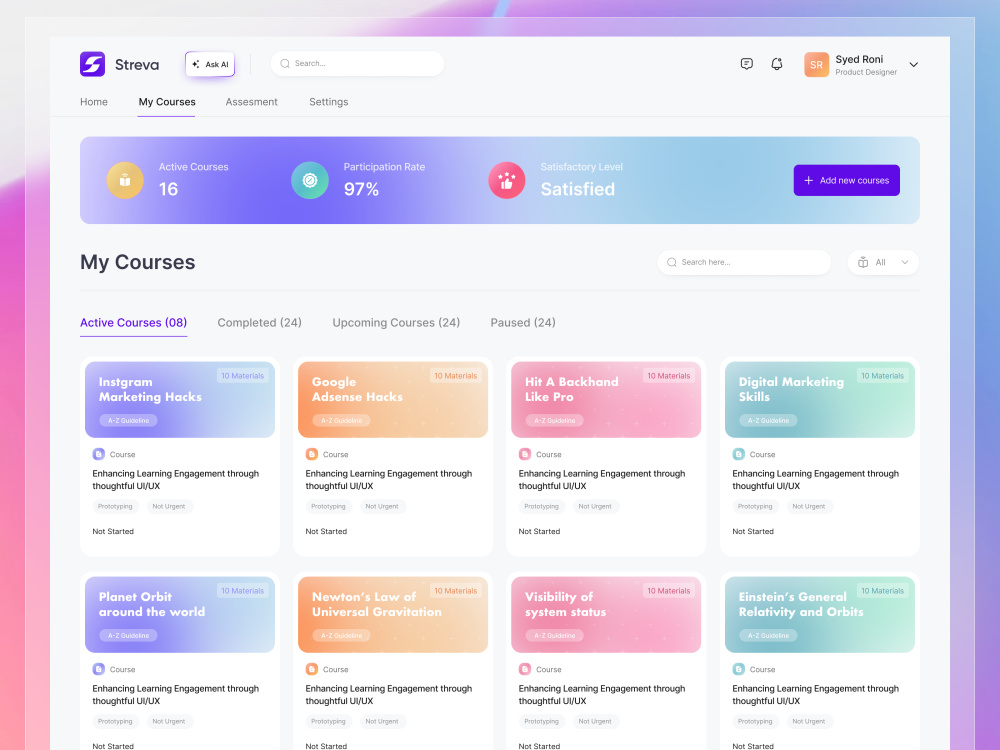Image resolution: width=1000 pixels, height=750 pixels.
Task: Click the Streva logo icon
Action: coord(92,64)
